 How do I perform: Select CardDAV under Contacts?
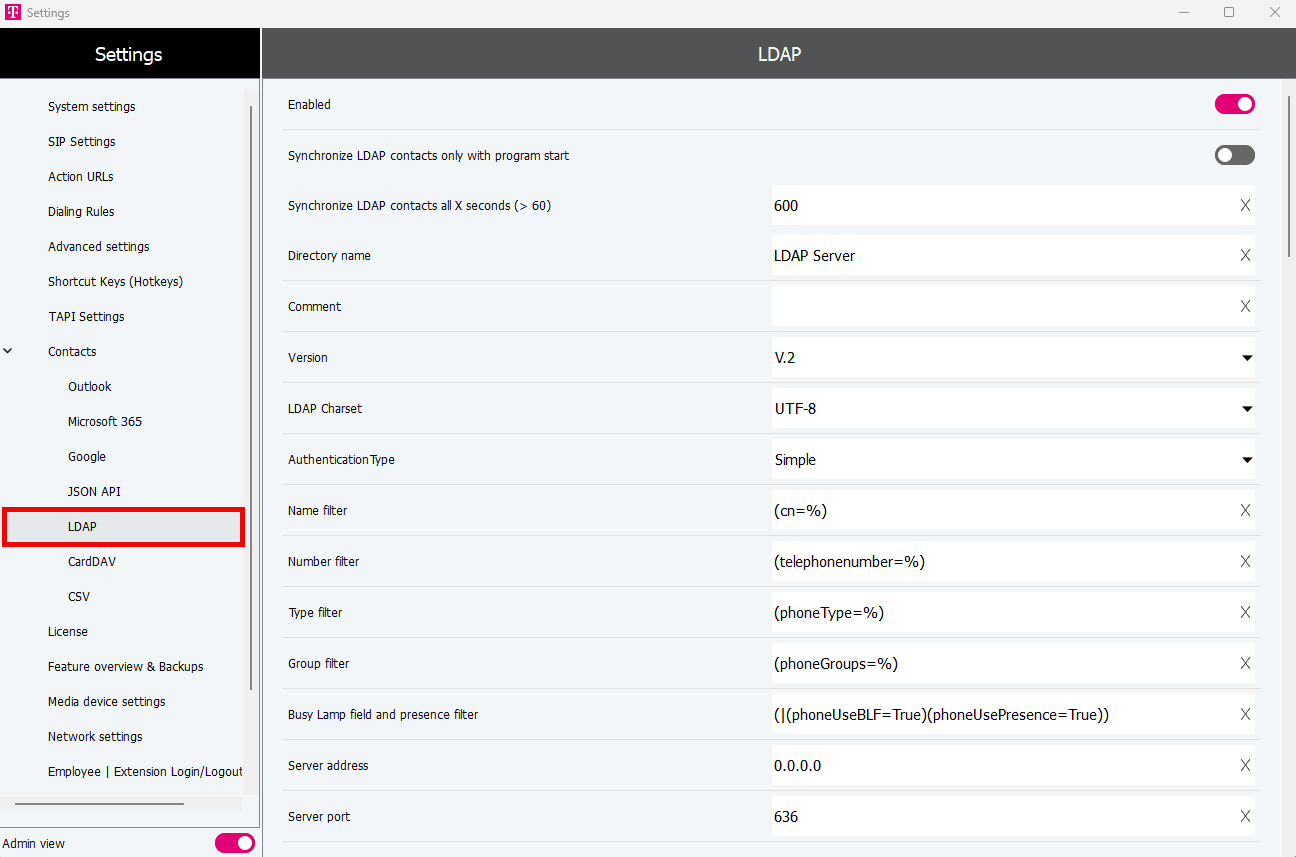point(92,562)
